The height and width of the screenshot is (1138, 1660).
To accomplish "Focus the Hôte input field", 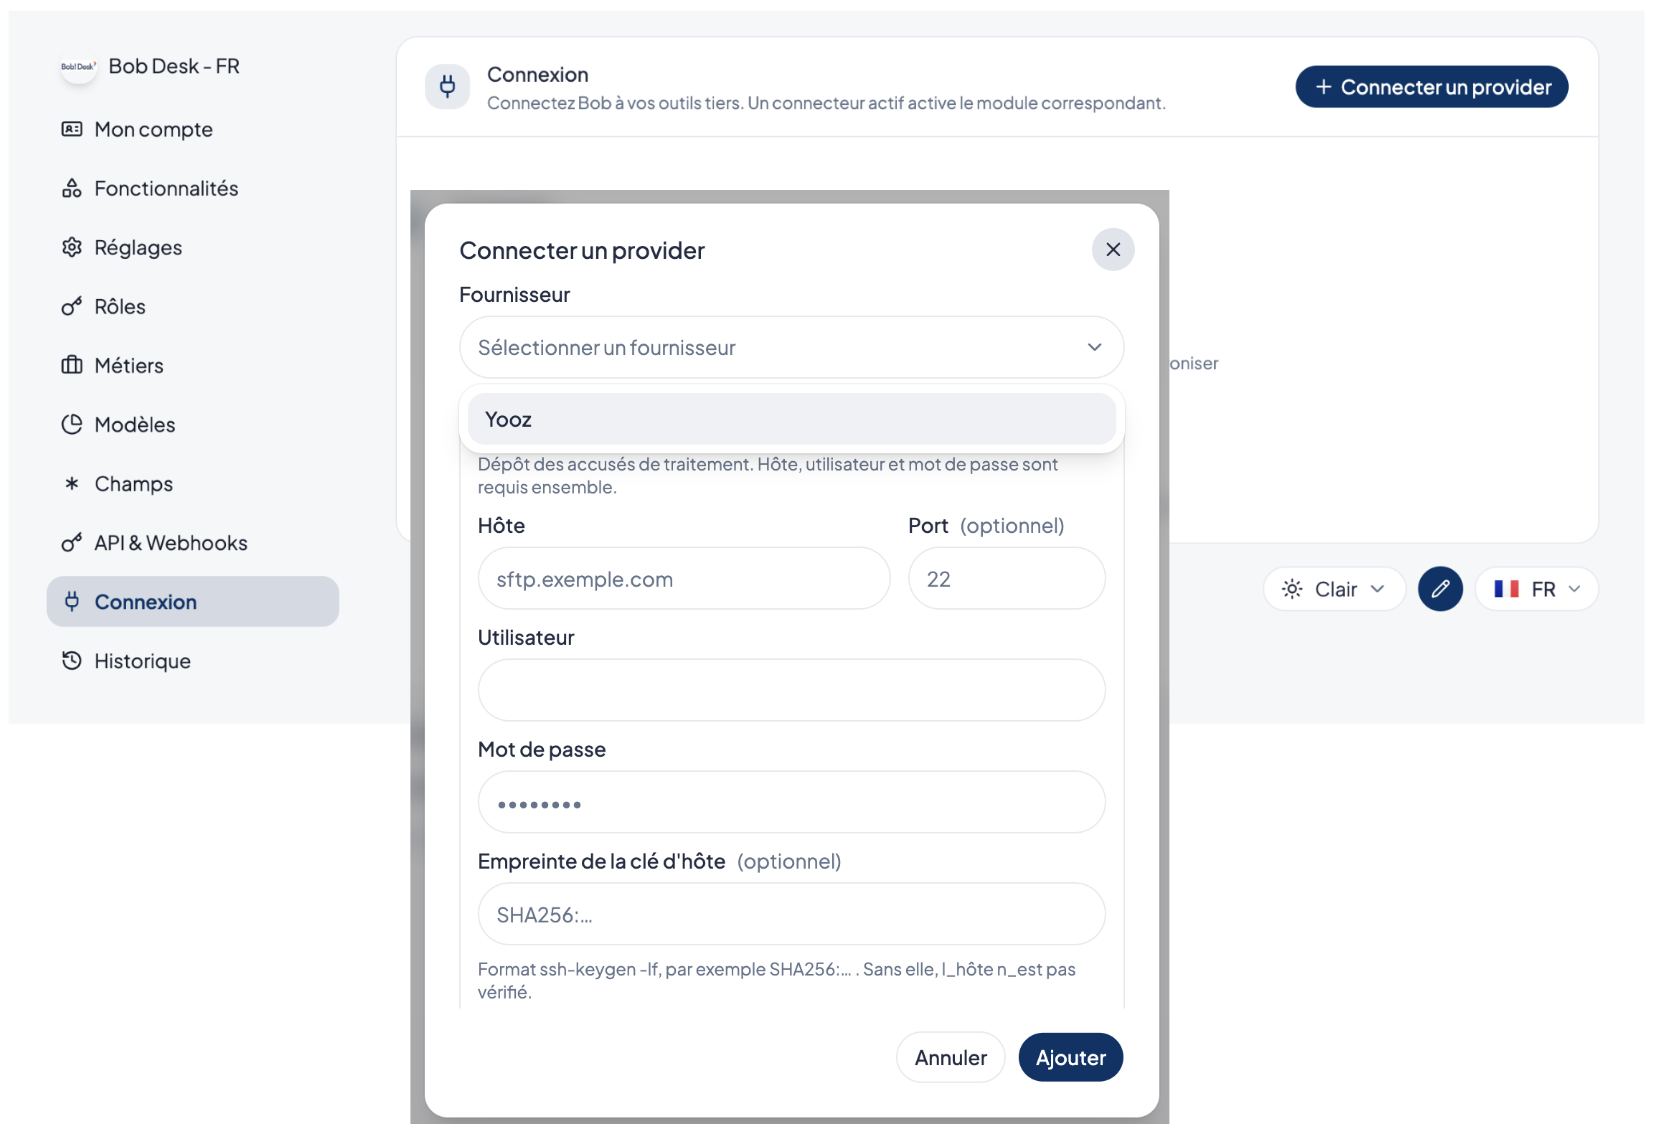I will (684, 578).
